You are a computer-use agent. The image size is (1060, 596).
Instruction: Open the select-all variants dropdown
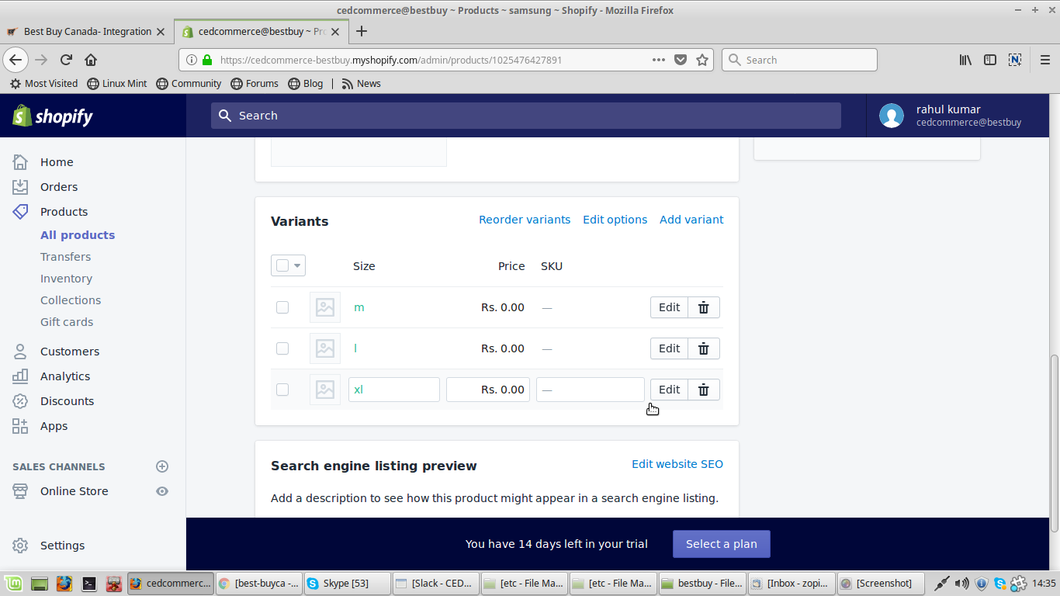coord(297,266)
